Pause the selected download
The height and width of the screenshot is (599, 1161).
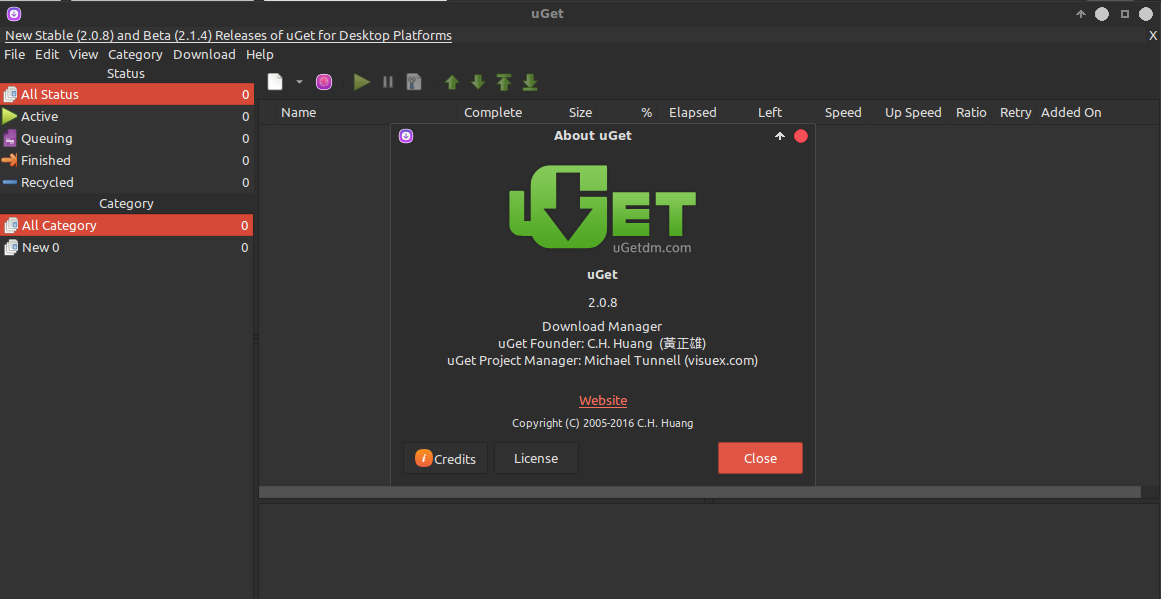click(387, 82)
